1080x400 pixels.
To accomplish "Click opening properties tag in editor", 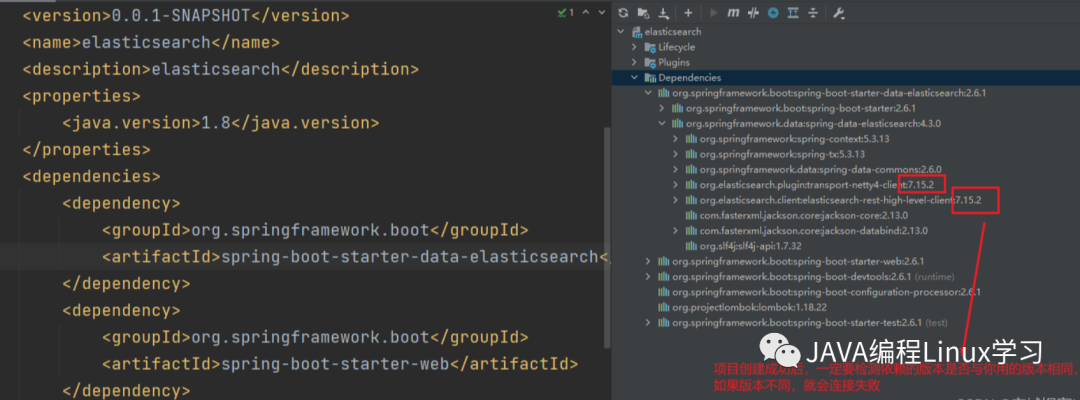I will (82, 96).
